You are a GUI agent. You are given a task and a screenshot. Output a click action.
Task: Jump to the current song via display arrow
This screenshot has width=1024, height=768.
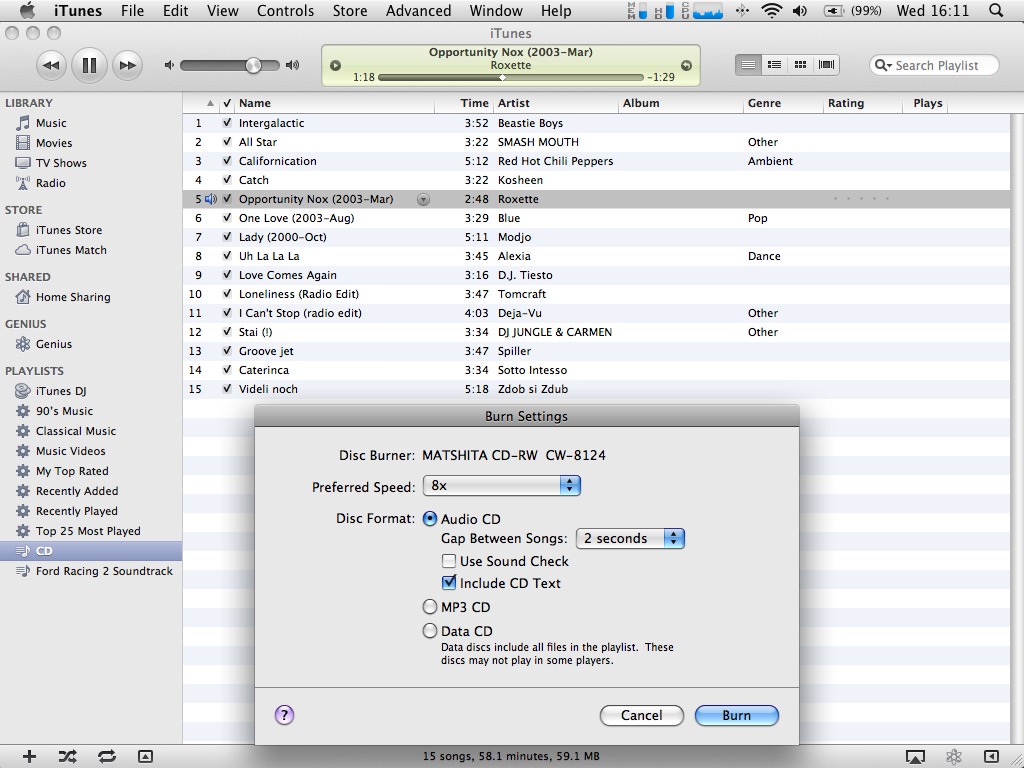click(x=686, y=65)
